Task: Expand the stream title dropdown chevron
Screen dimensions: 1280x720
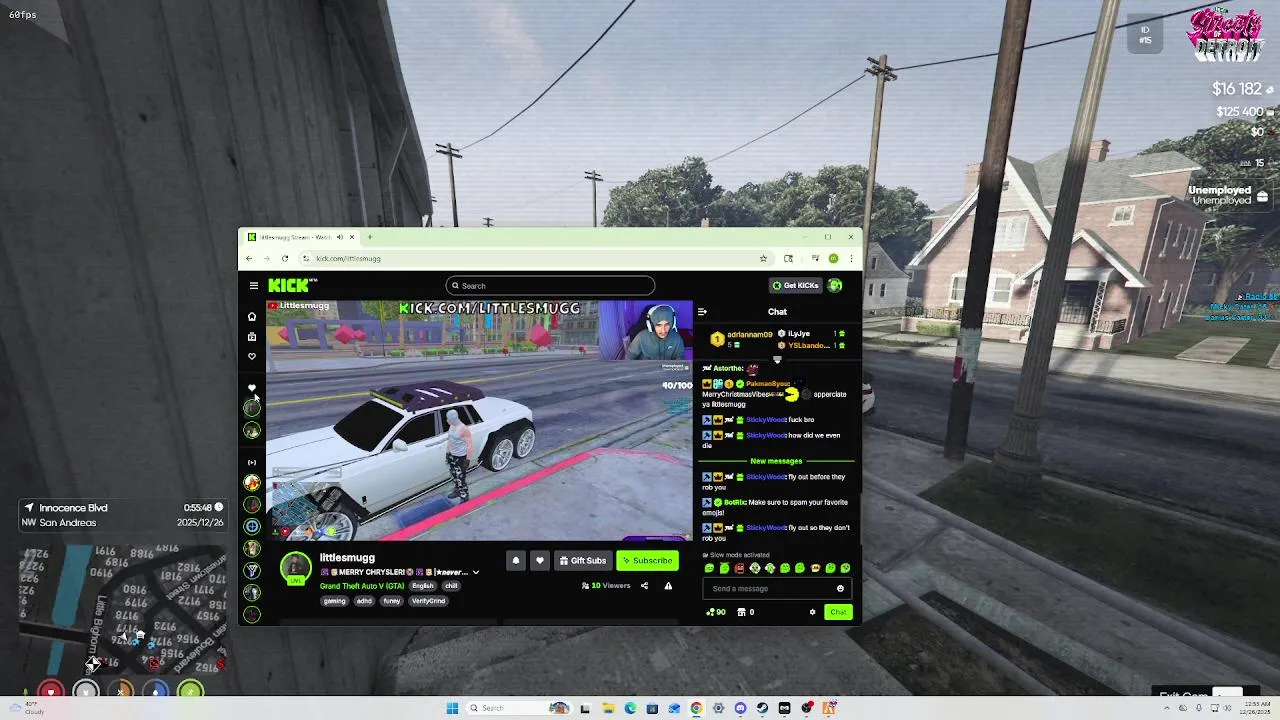Action: tap(476, 573)
